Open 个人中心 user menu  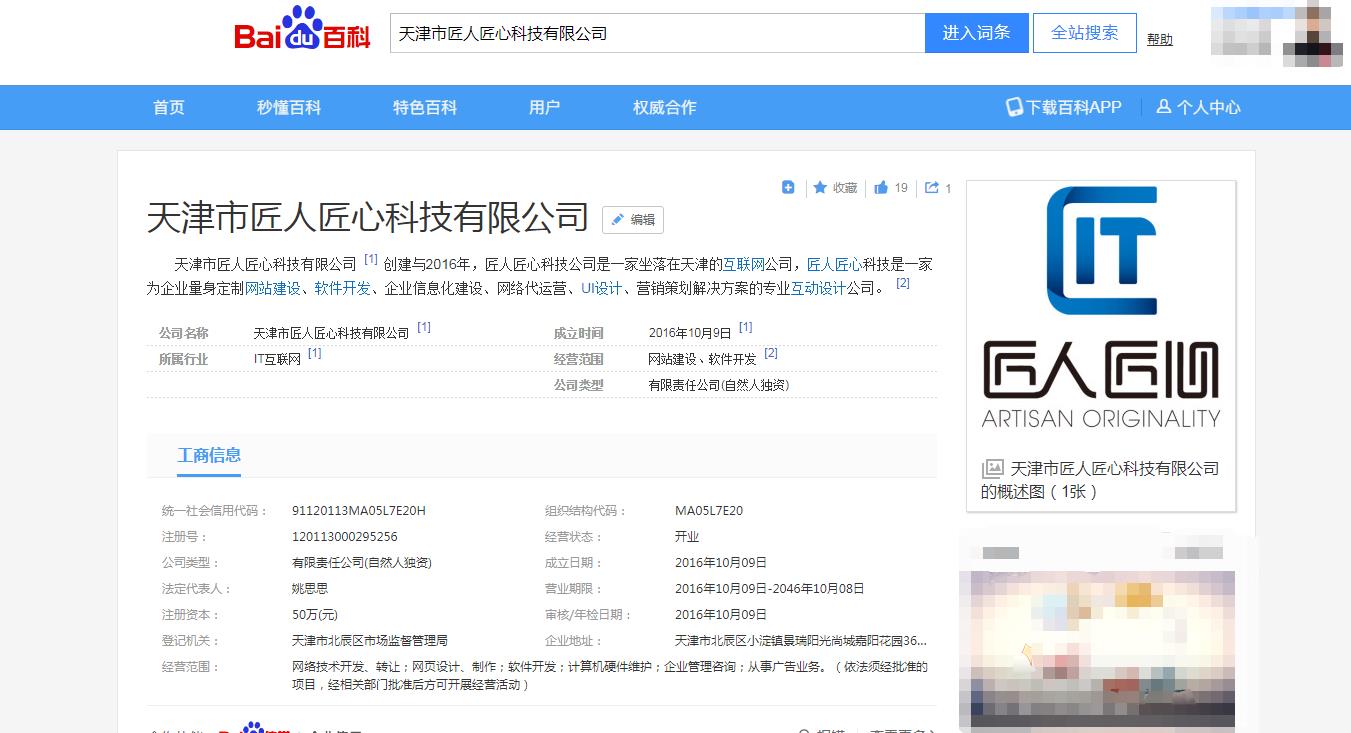(x=1198, y=107)
